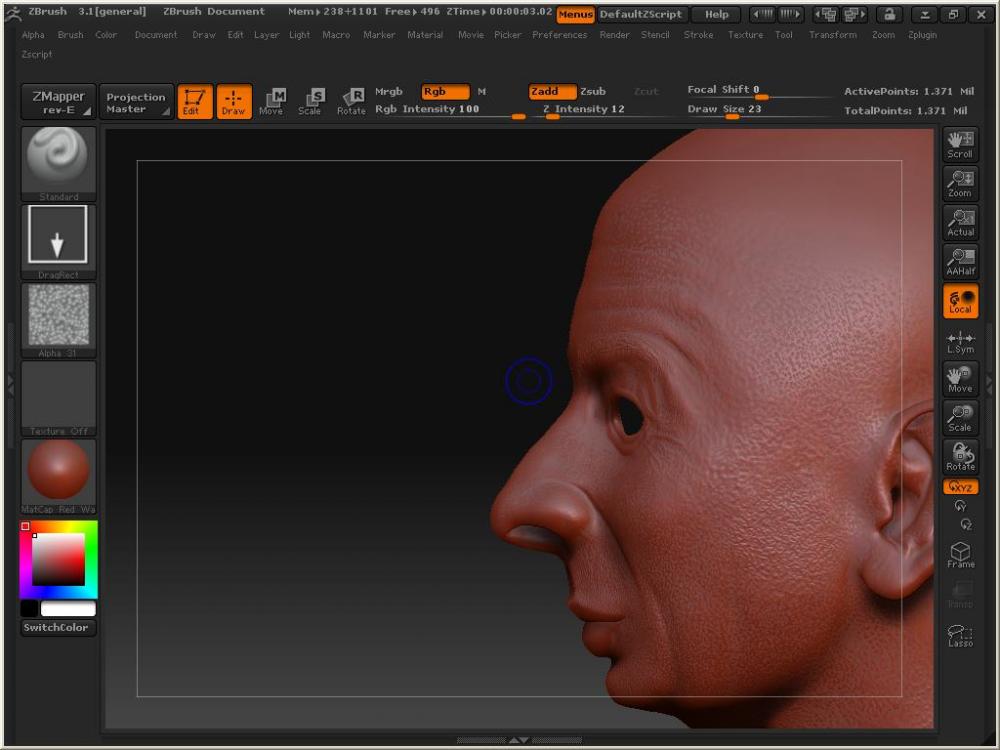The image size is (1000, 750).
Task: Click the Scroll canvas icon
Action: (x=960, y=144)
